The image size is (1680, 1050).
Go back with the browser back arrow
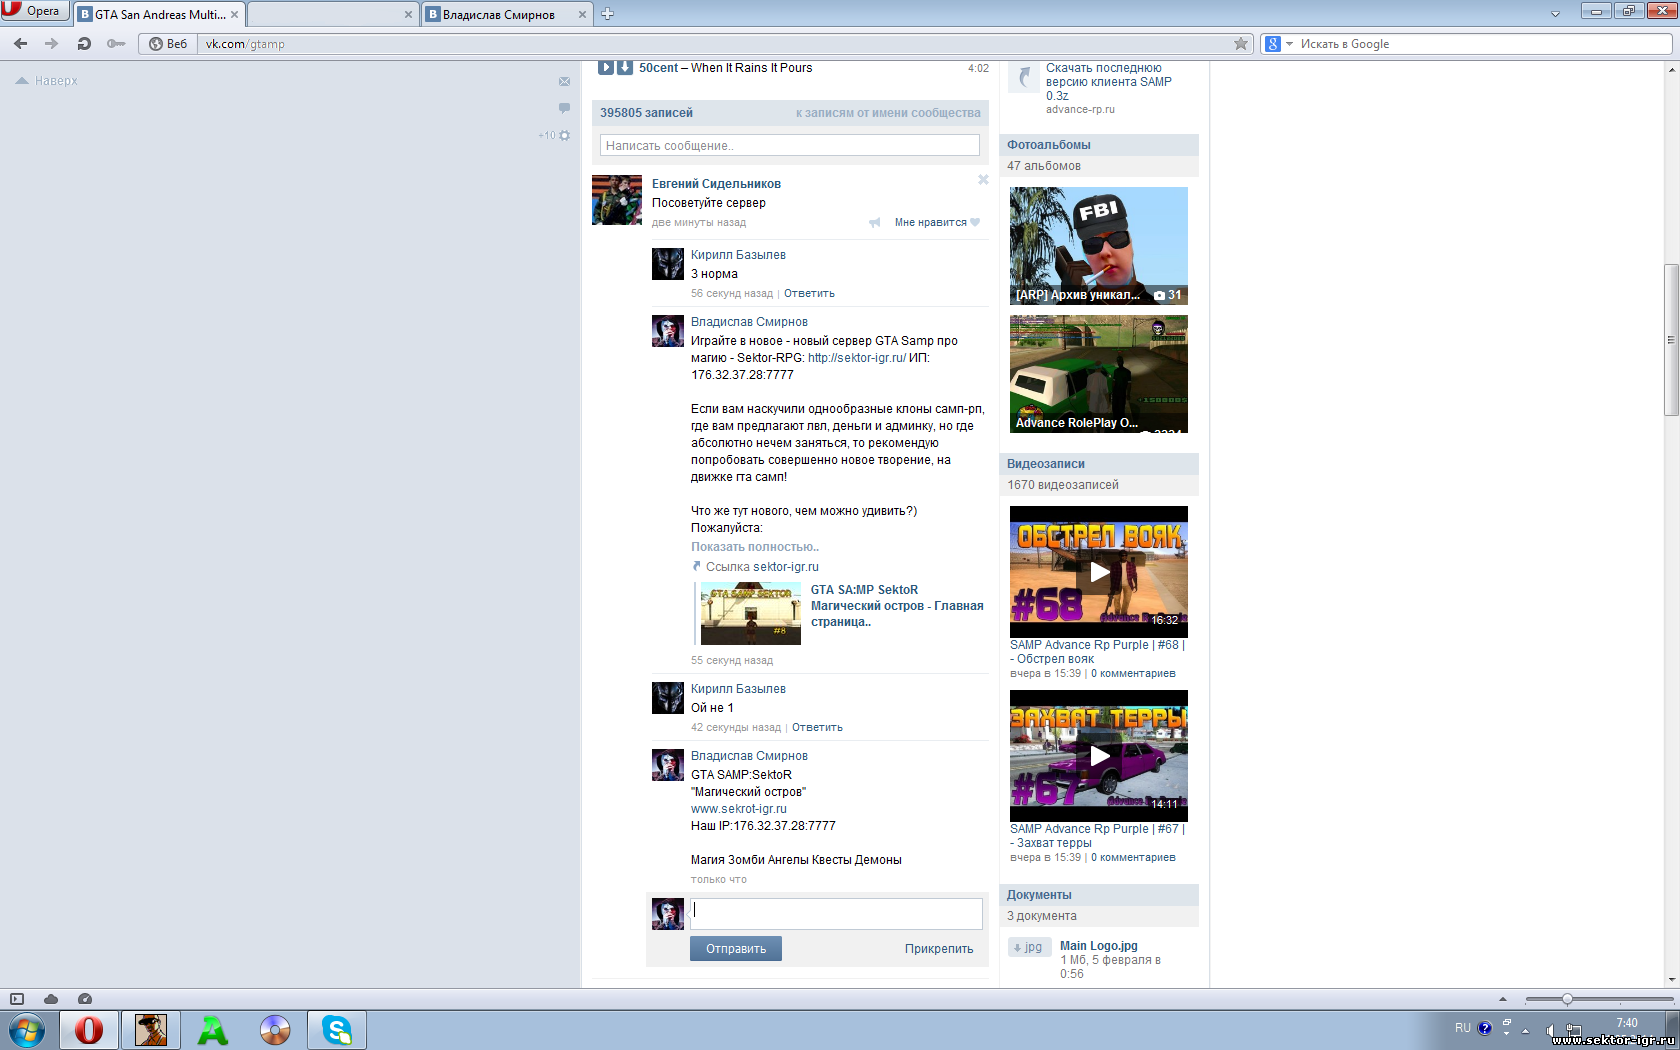point(21,44)
